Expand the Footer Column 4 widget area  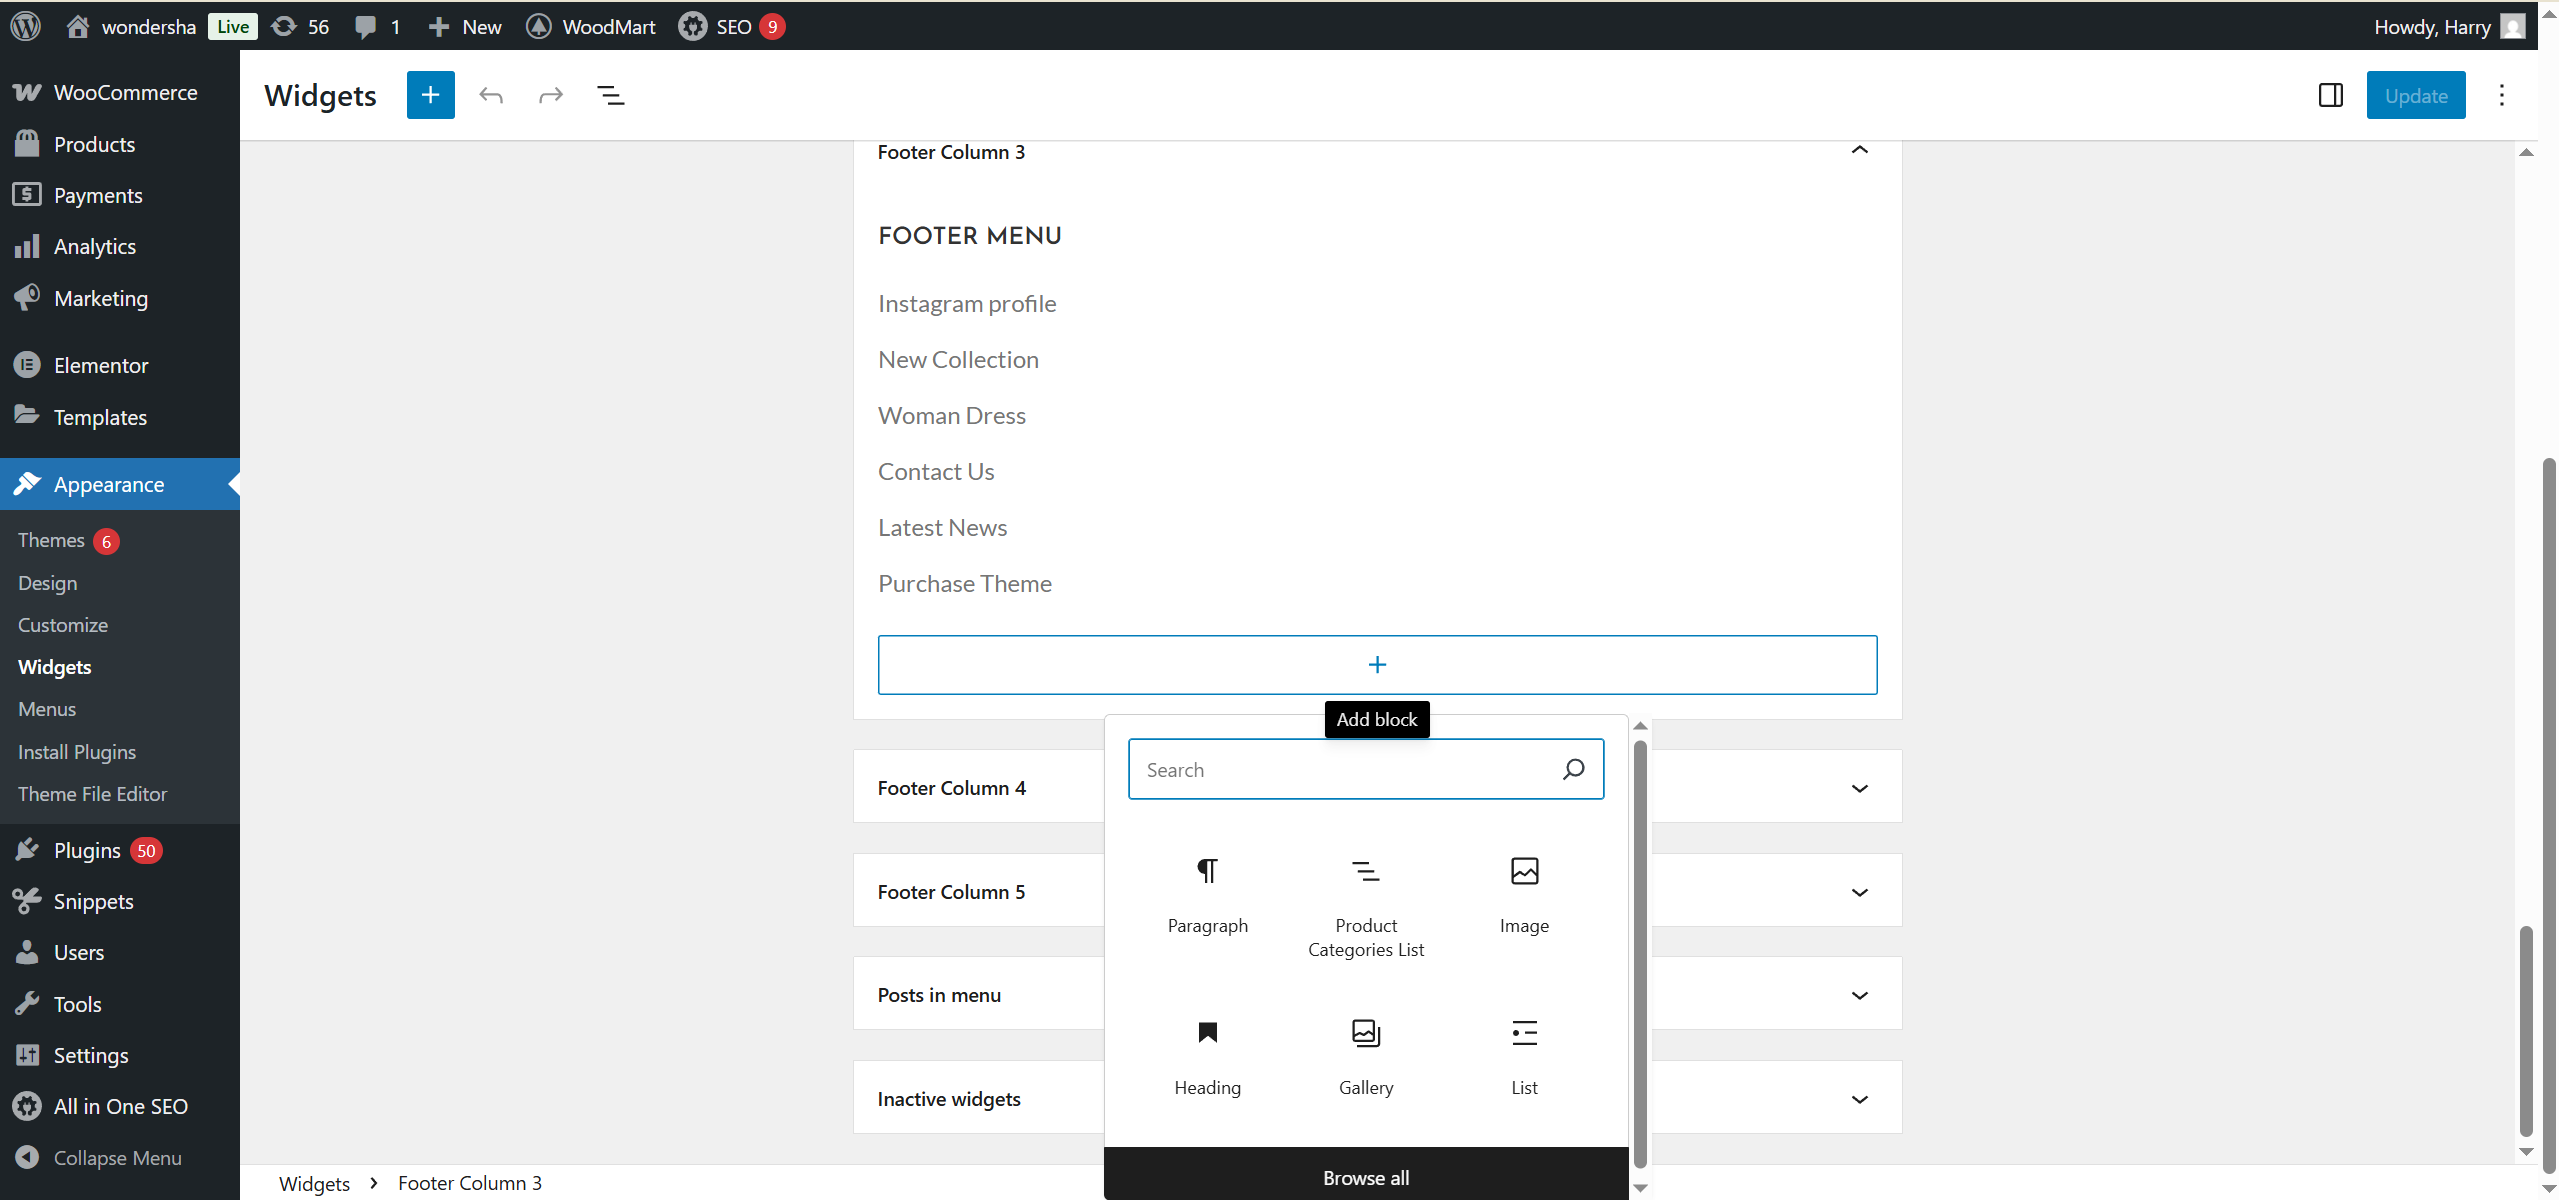coord(1859,788)
